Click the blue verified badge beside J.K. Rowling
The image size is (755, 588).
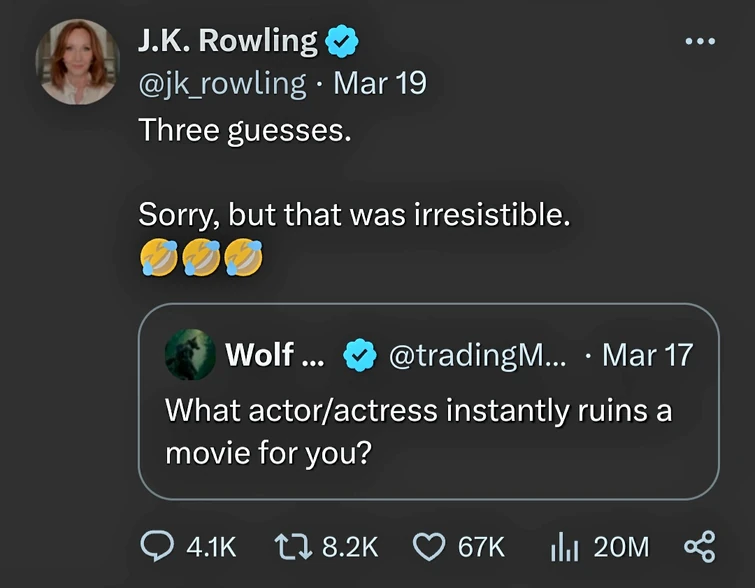(x=342, y=42)
